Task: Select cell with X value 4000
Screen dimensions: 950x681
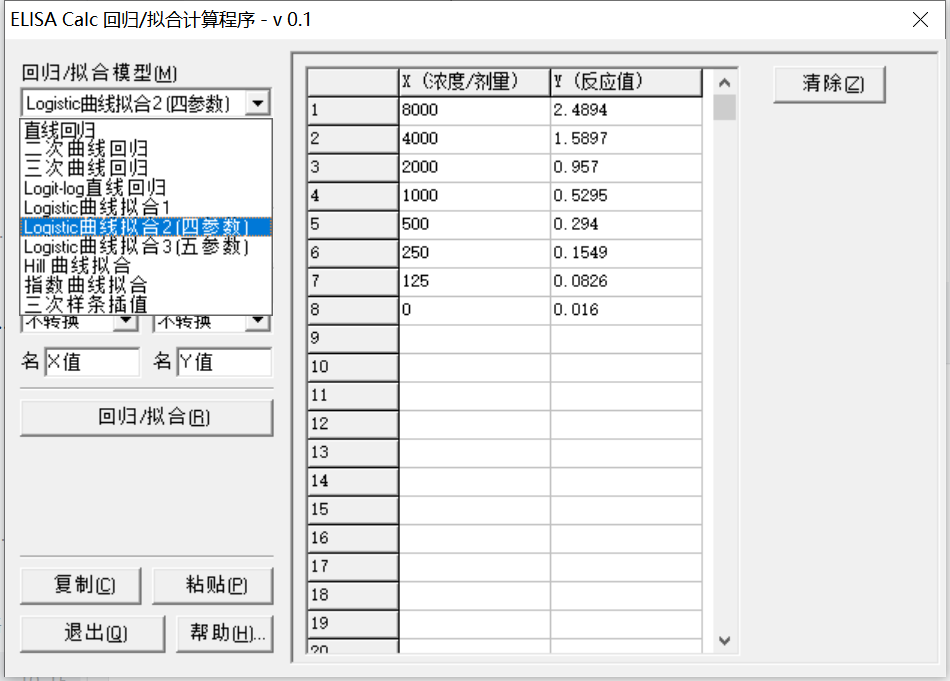Action: 474,139
